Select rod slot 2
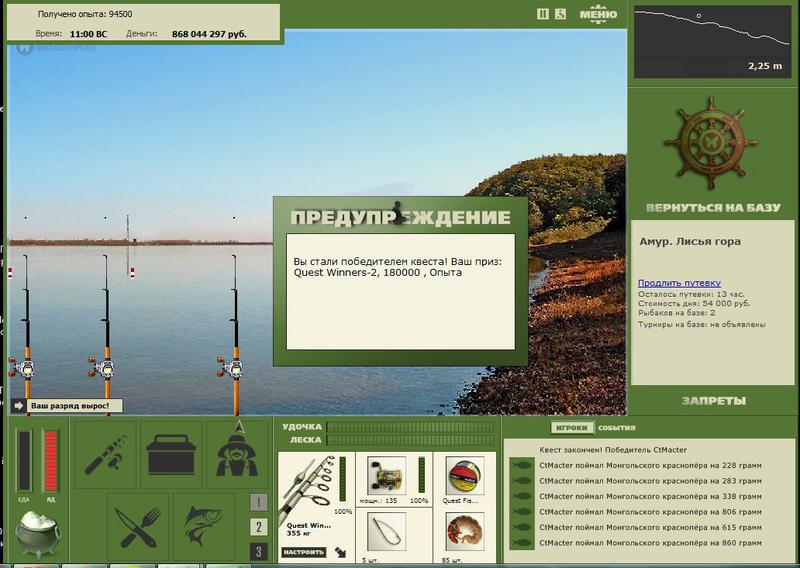The height and width of the screenshot is (568, 800). tap(259, 527)
